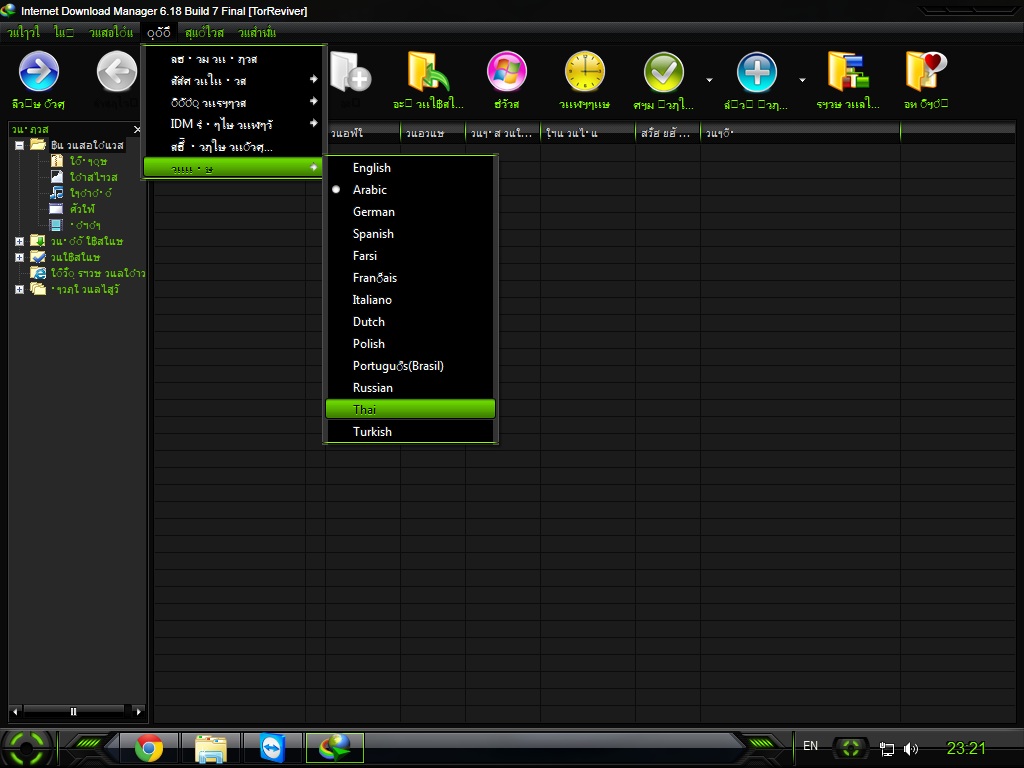Select Arabic language radio option
Viewport: 1024px width, 768px height.
point(410,190)
